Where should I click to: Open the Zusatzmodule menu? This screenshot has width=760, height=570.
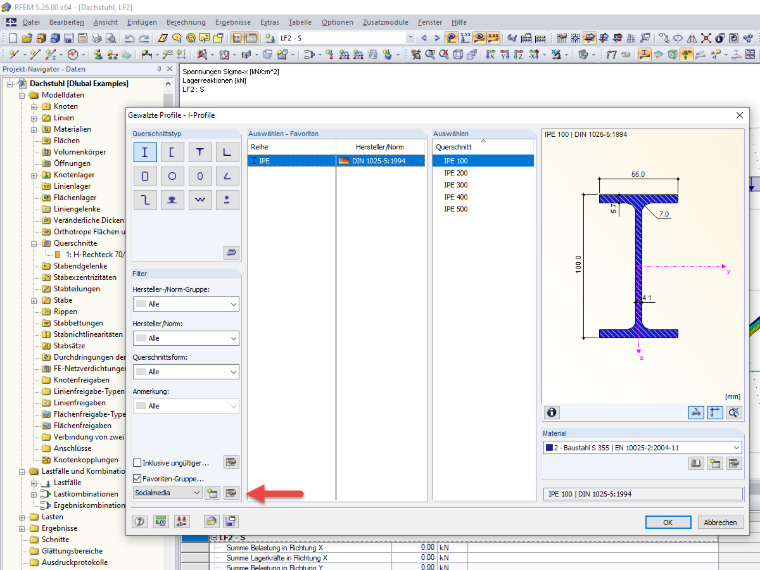[385, 22]
